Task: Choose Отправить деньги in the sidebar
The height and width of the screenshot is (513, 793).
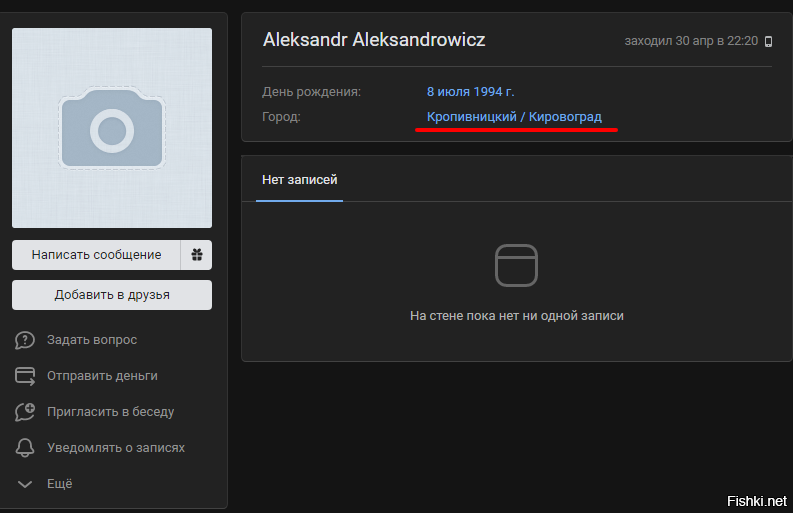Action: [x=102, y=376]
